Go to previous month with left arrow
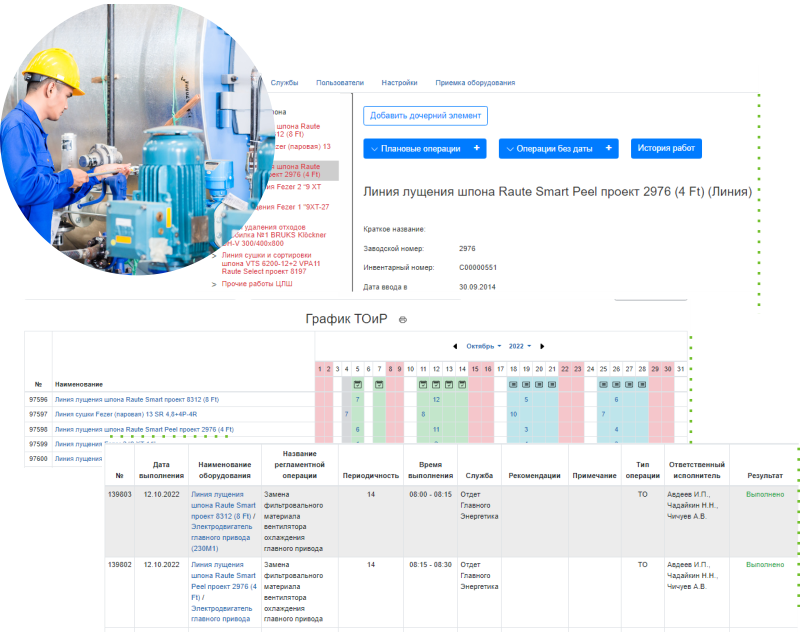The height and width of the screenshot is (632, 800). click(455, 346)
